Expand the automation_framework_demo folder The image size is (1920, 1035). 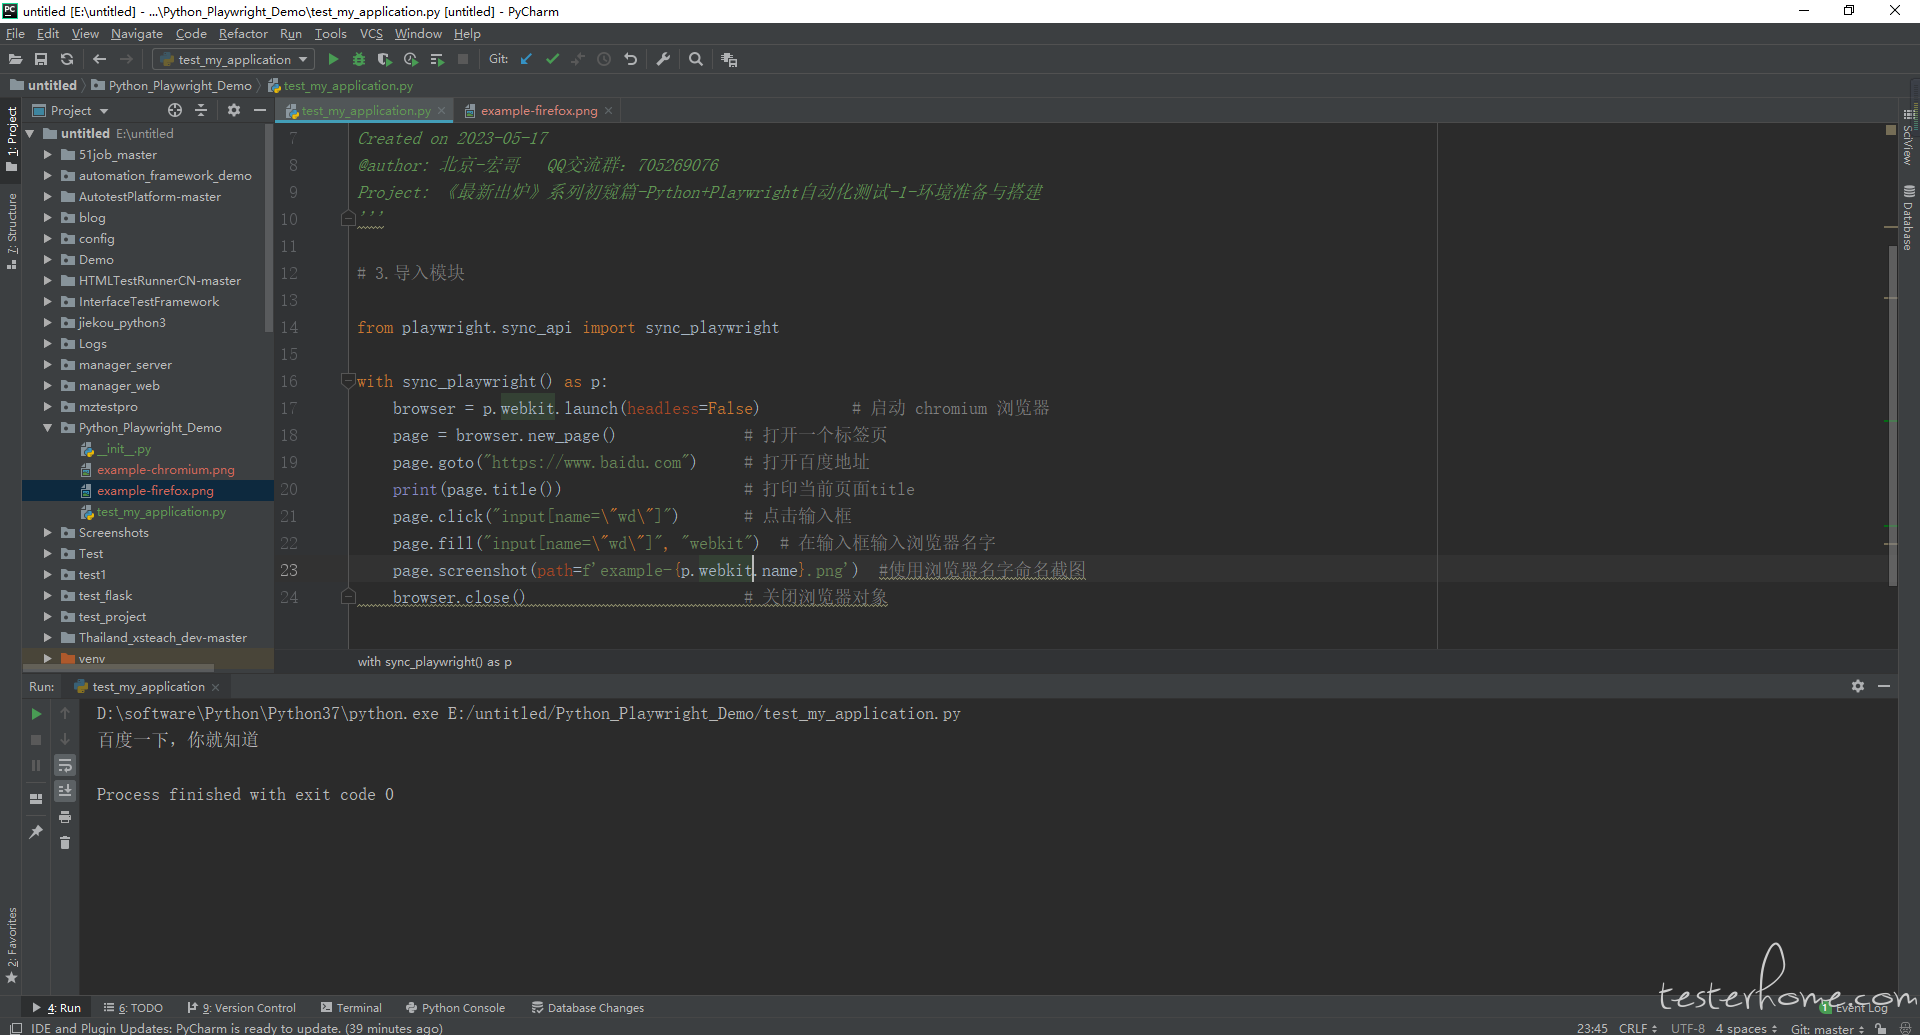47,176
